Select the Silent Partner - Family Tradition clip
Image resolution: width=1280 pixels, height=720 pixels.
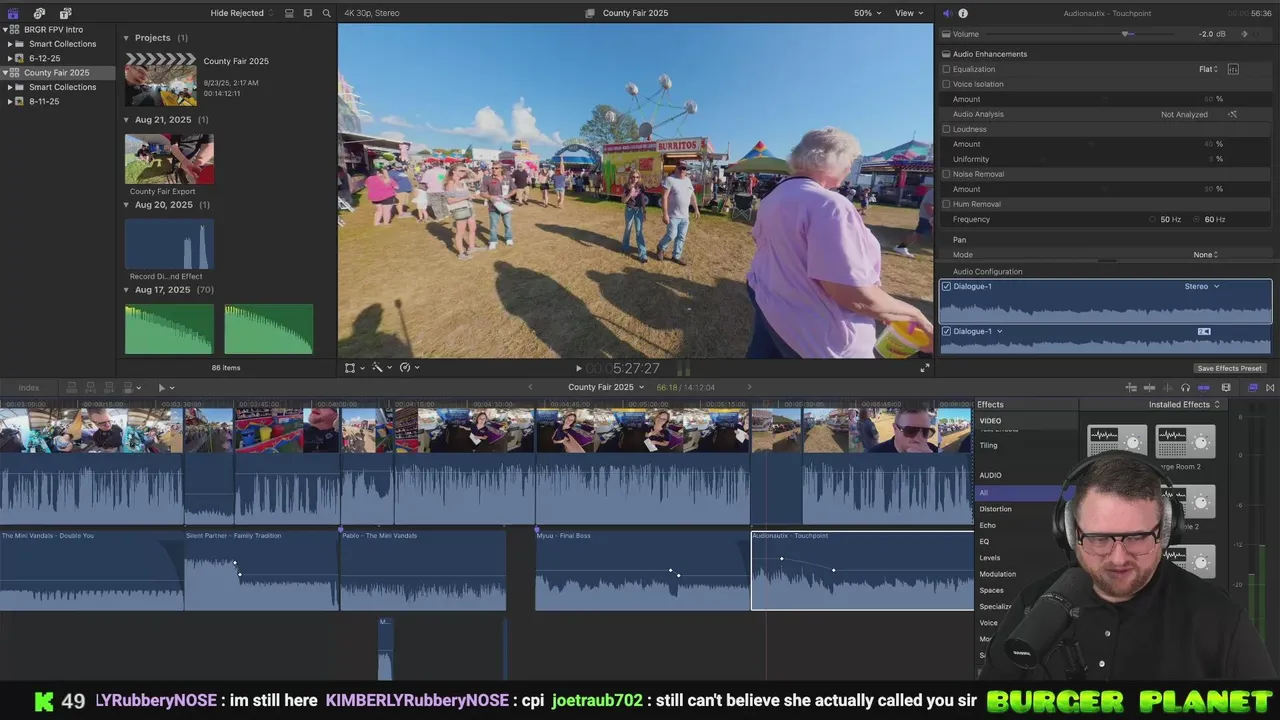261,570
